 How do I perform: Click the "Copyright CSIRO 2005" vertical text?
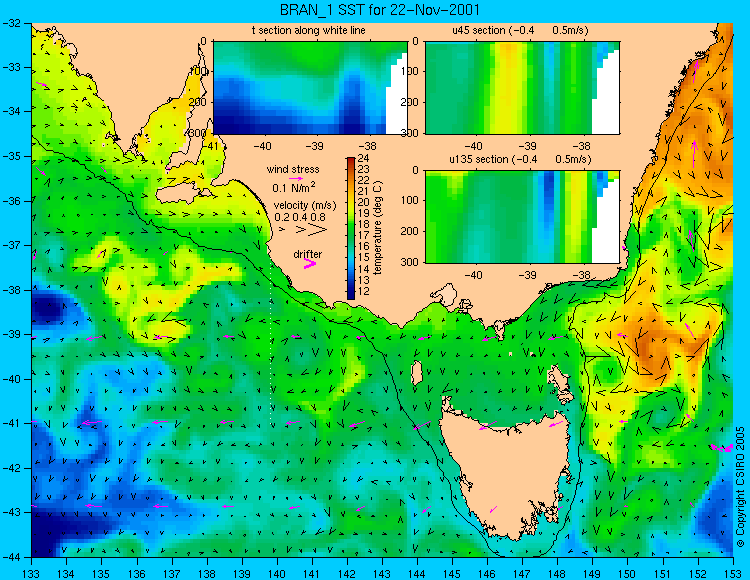click(740, 488)
